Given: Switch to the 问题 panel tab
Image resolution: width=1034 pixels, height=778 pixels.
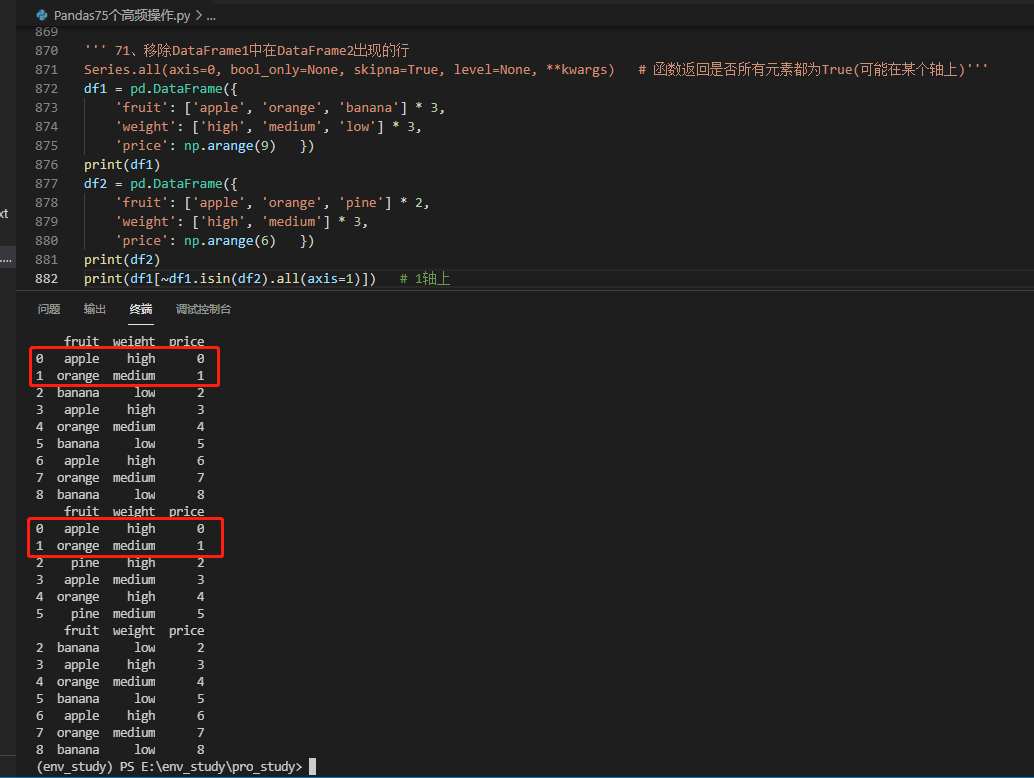Looking at the screenshot, I should 49,309.
